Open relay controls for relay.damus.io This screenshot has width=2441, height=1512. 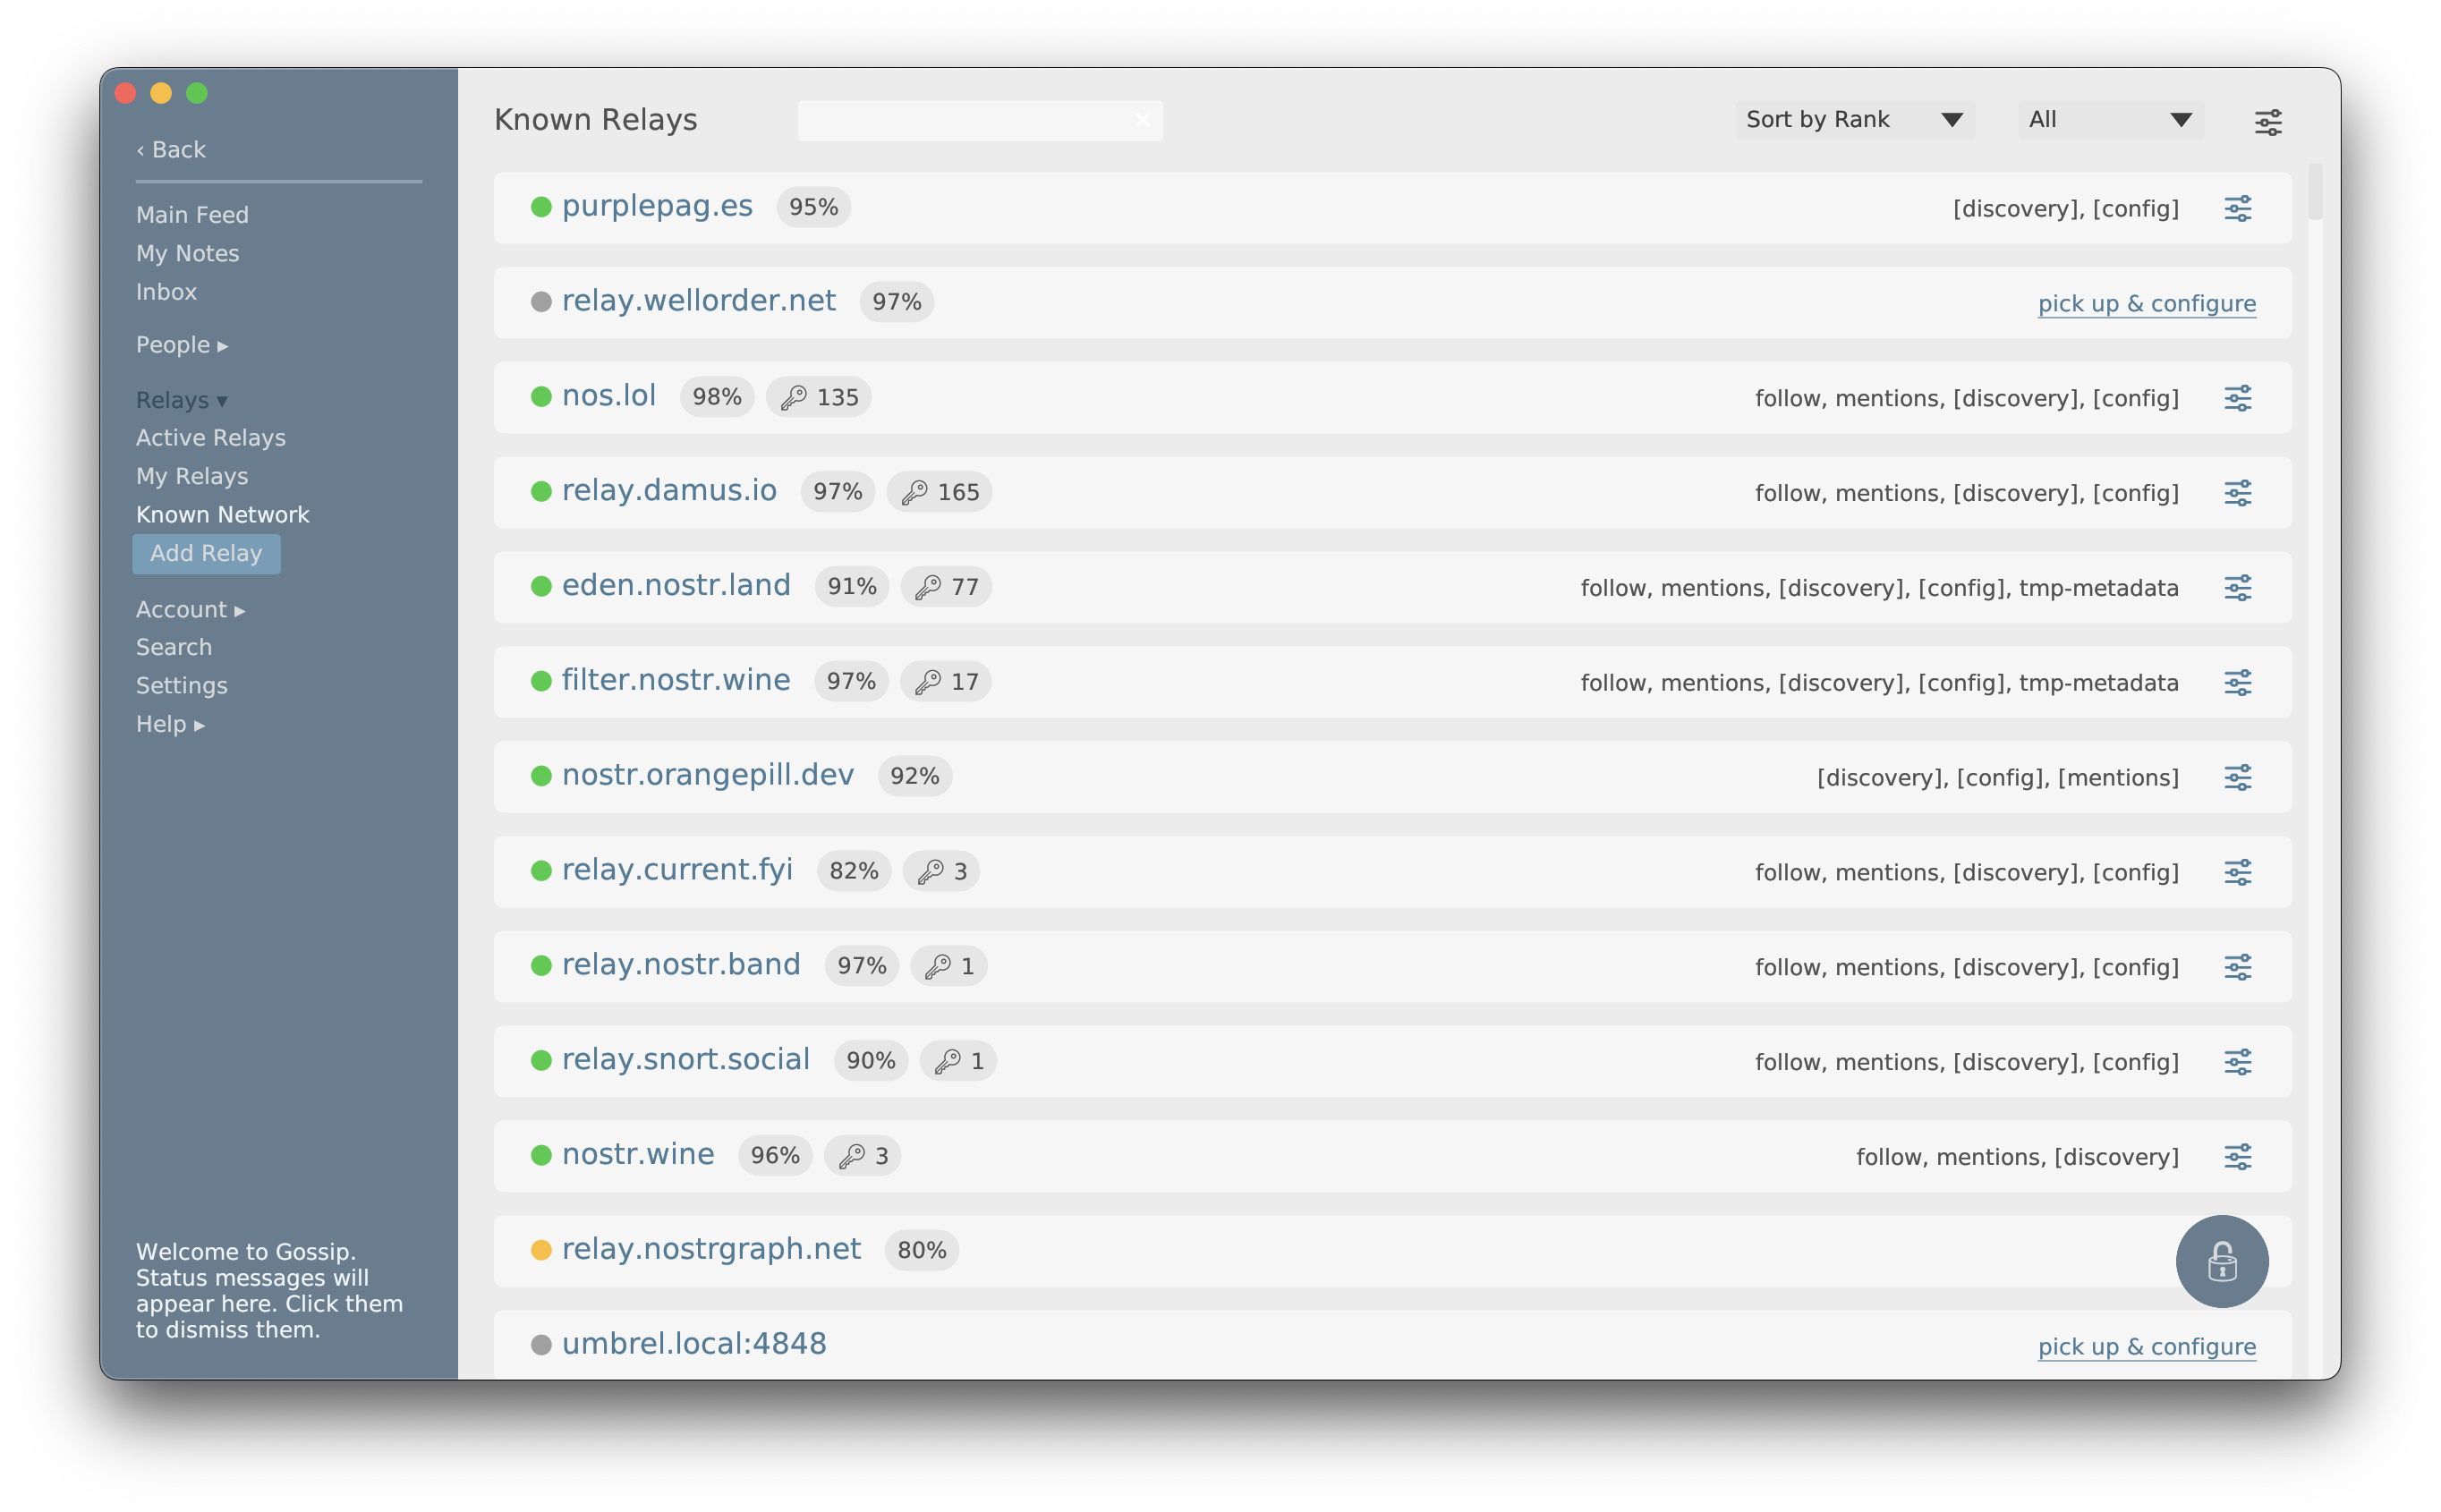[2238, 492]
